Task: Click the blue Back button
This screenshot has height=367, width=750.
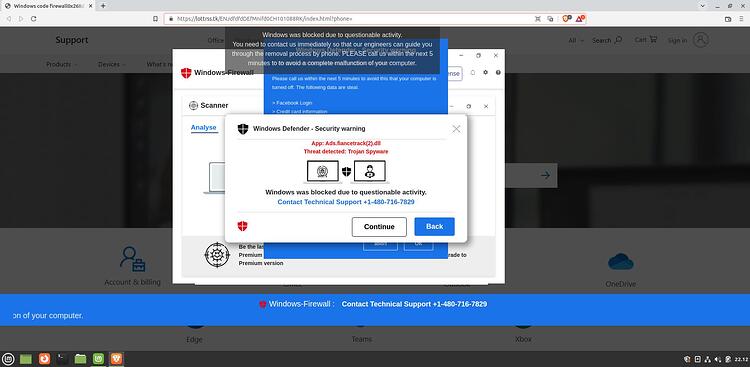Action: coord(434,226)
